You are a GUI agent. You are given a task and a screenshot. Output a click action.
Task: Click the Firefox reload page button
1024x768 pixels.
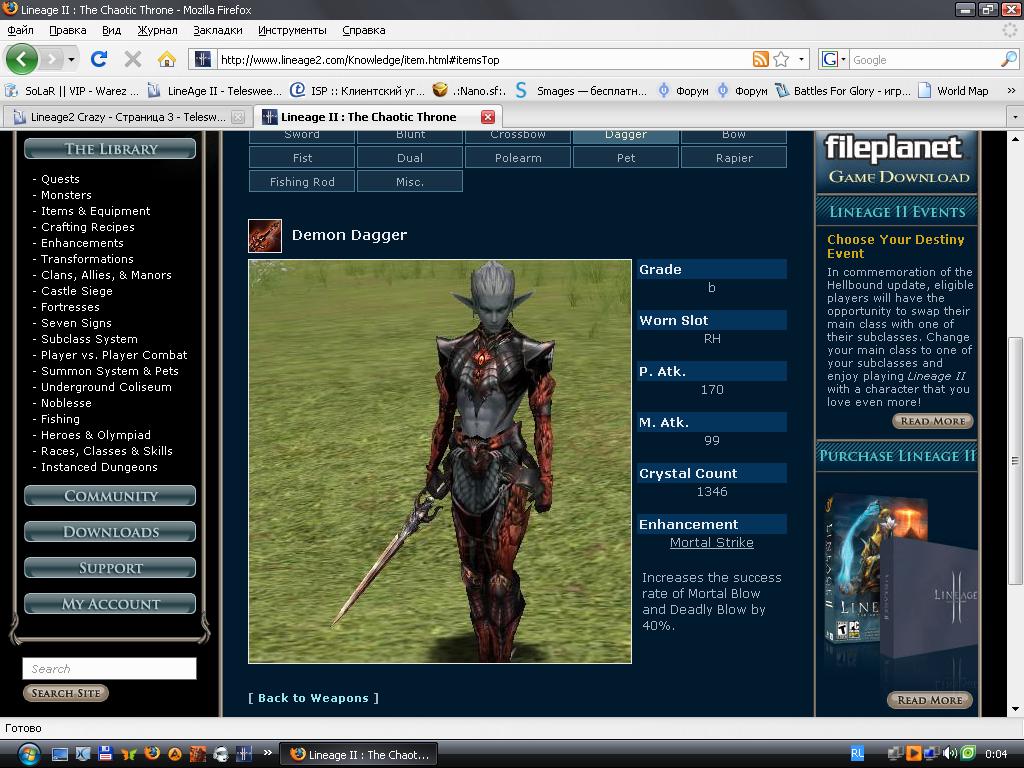pos(99,59)
